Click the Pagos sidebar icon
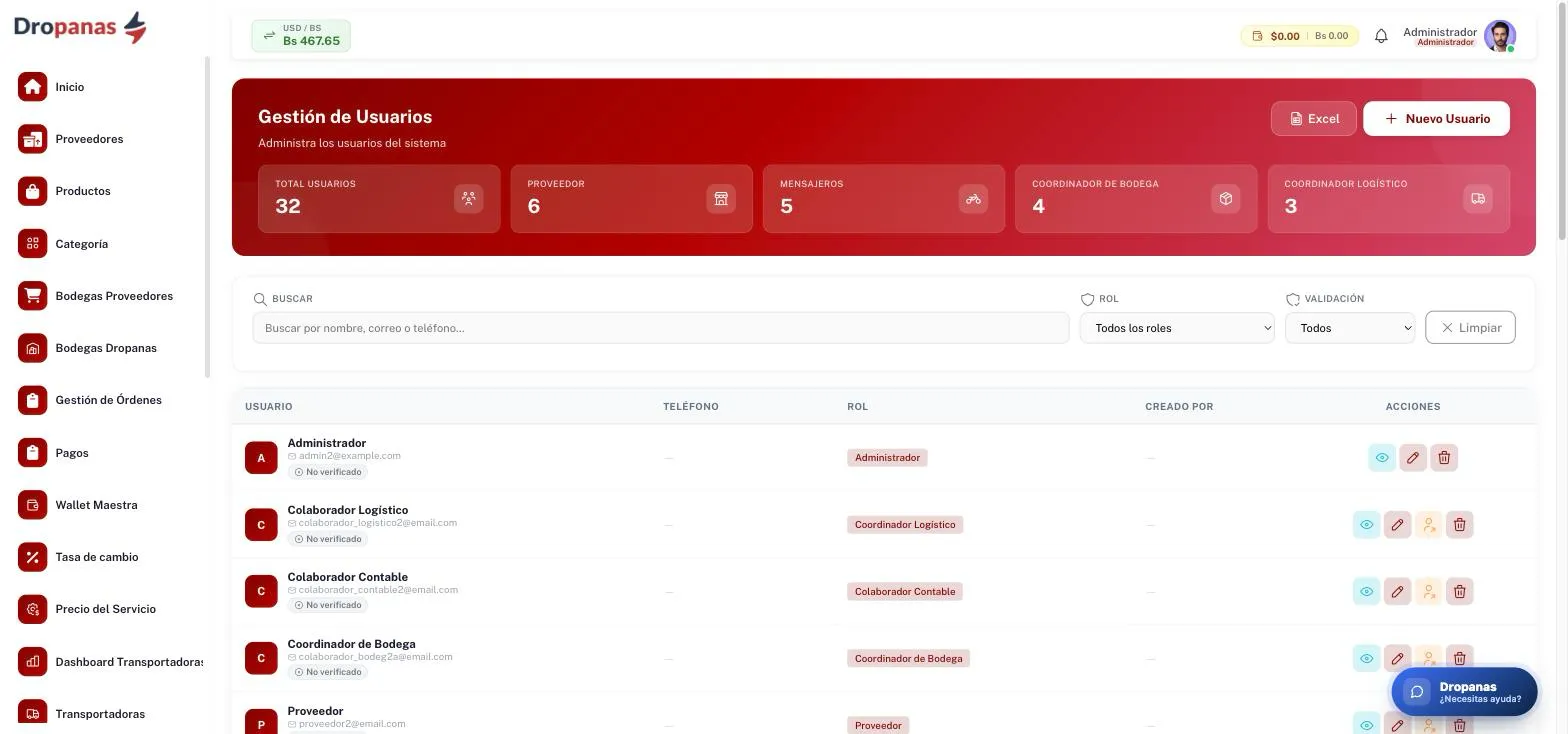Screen dimensions: 1568x734 click(32, 453)
